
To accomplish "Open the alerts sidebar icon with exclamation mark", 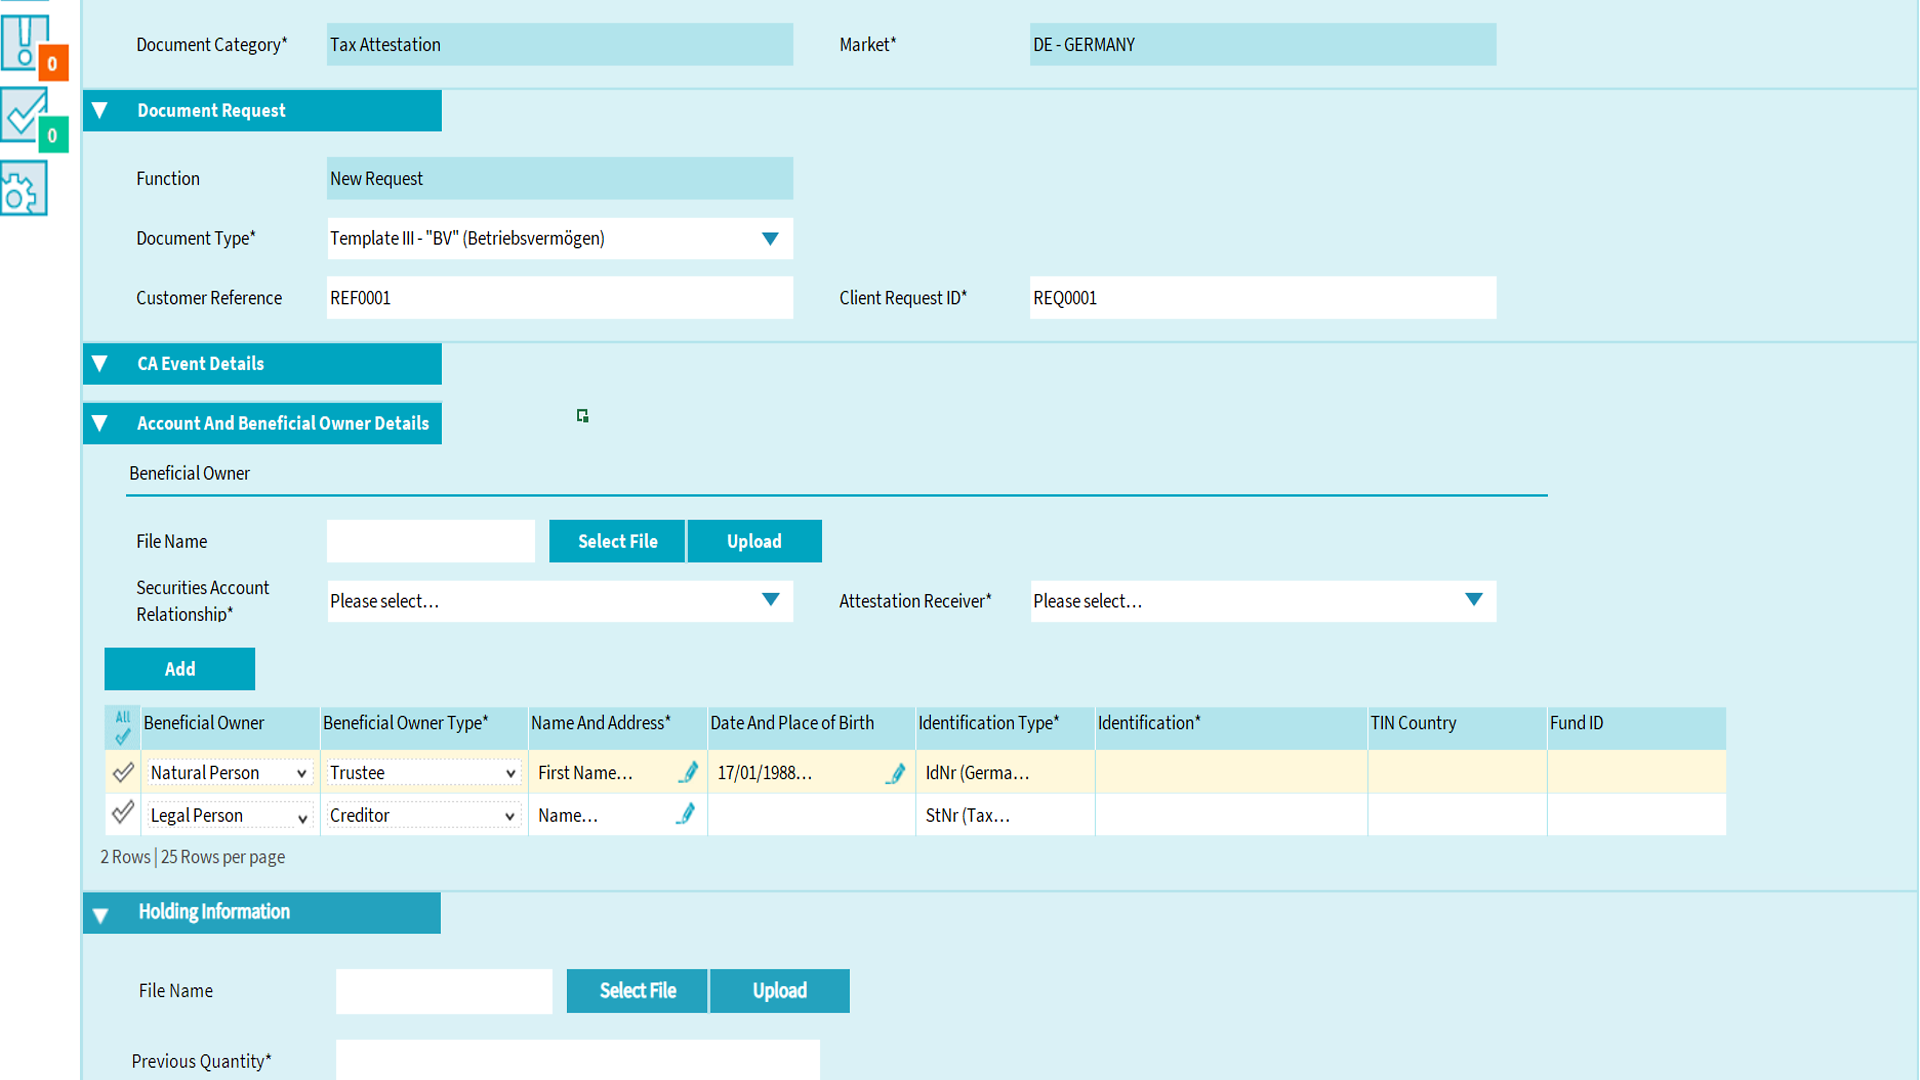I will (x=24, y=41).
